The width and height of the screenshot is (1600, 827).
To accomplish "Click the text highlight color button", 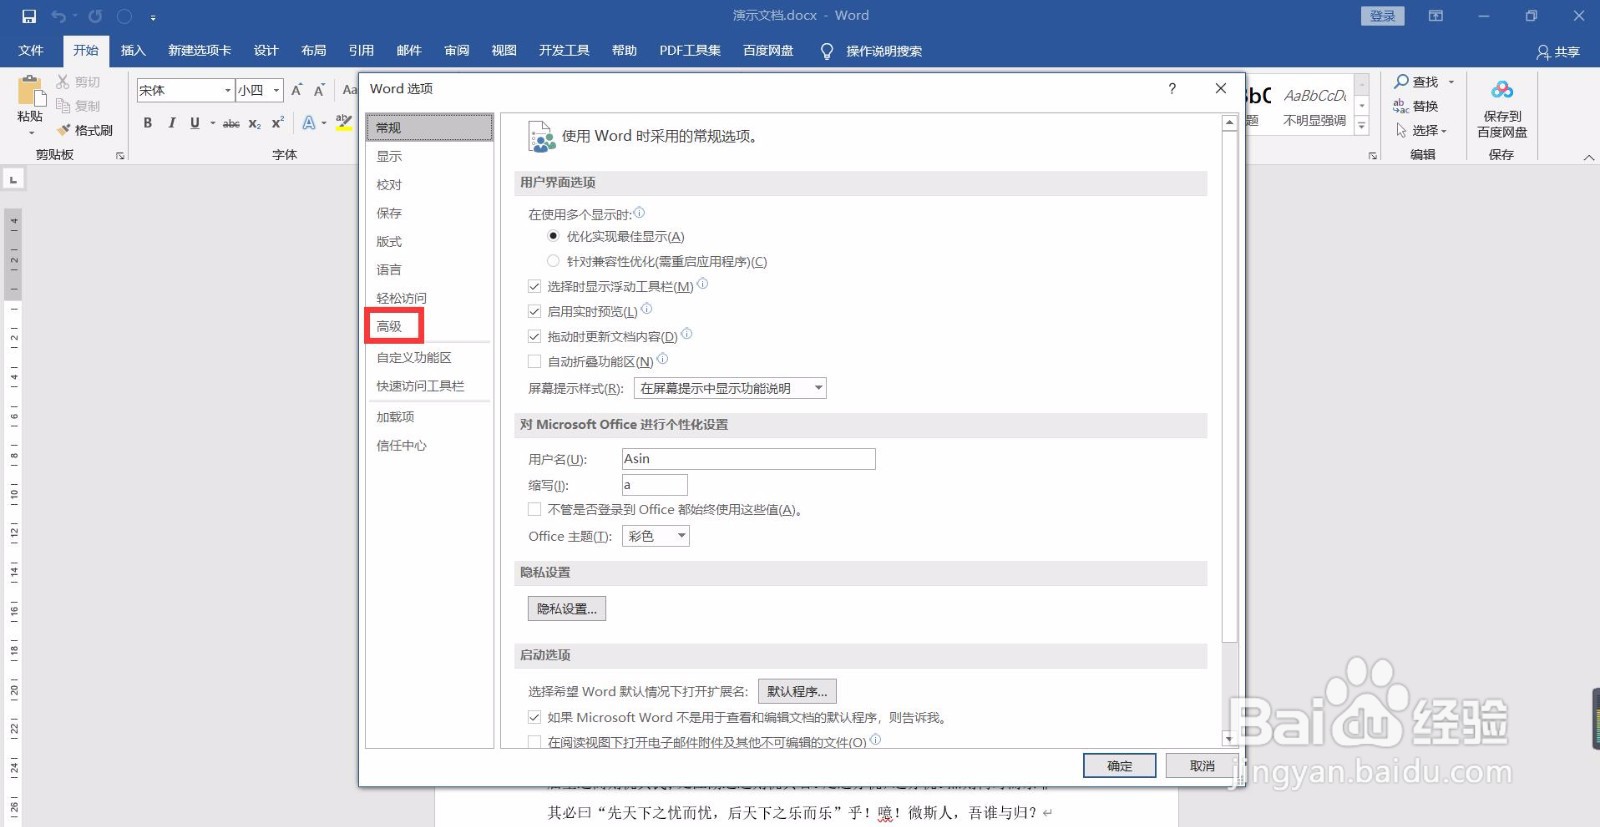I will coord(343,123).
